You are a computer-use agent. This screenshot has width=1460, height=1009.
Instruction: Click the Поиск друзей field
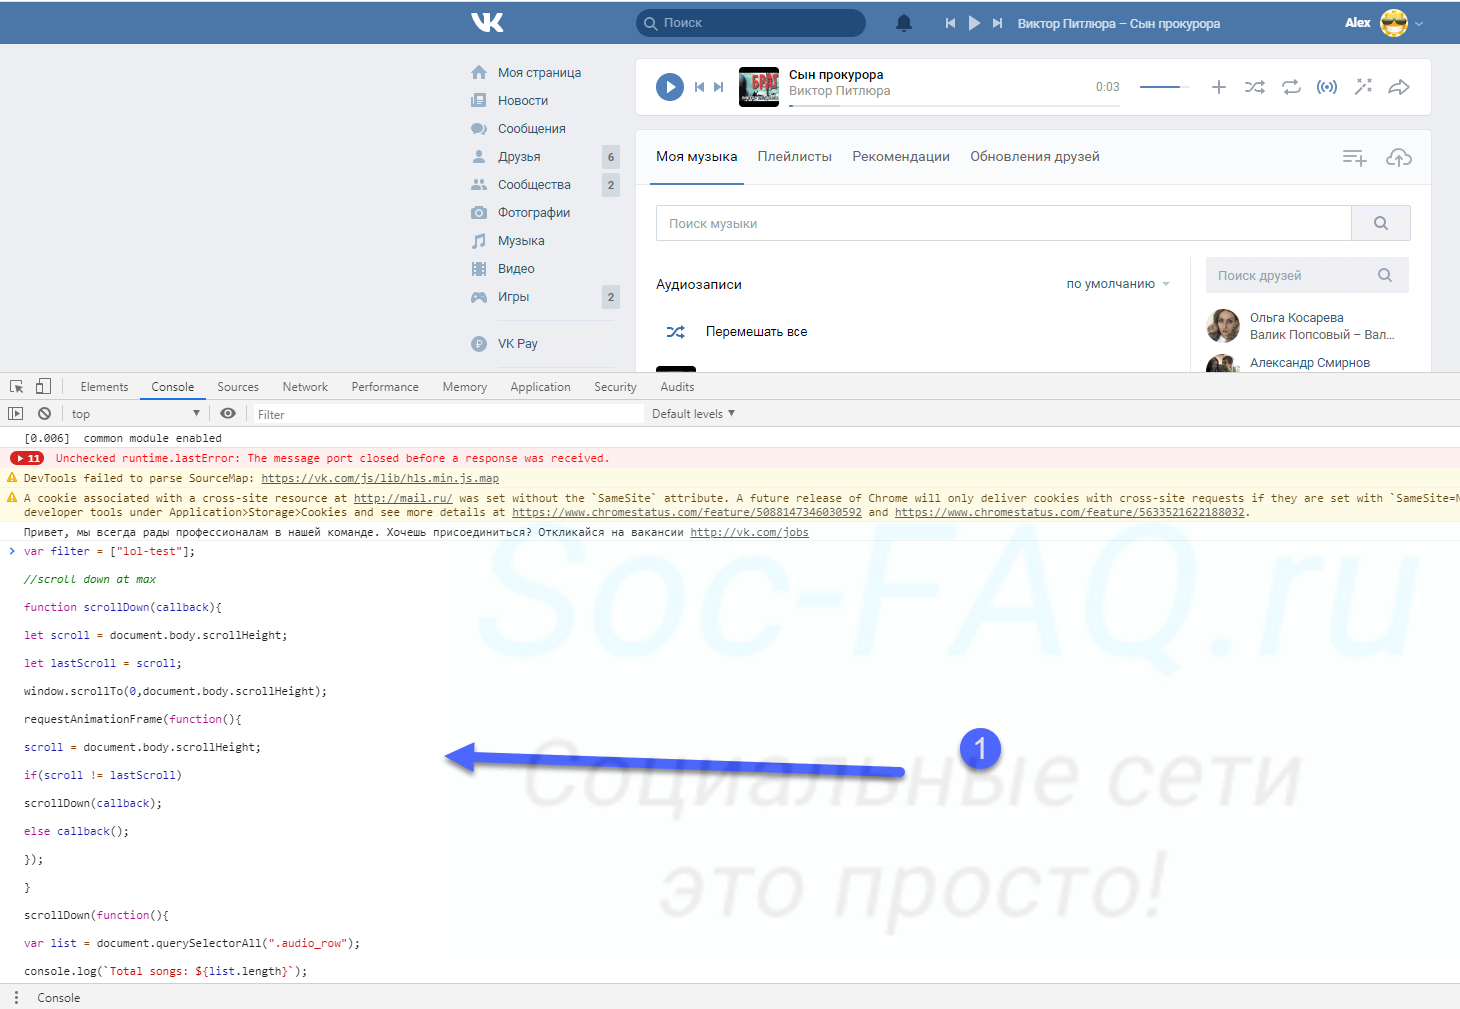[x=1307, y=275]
